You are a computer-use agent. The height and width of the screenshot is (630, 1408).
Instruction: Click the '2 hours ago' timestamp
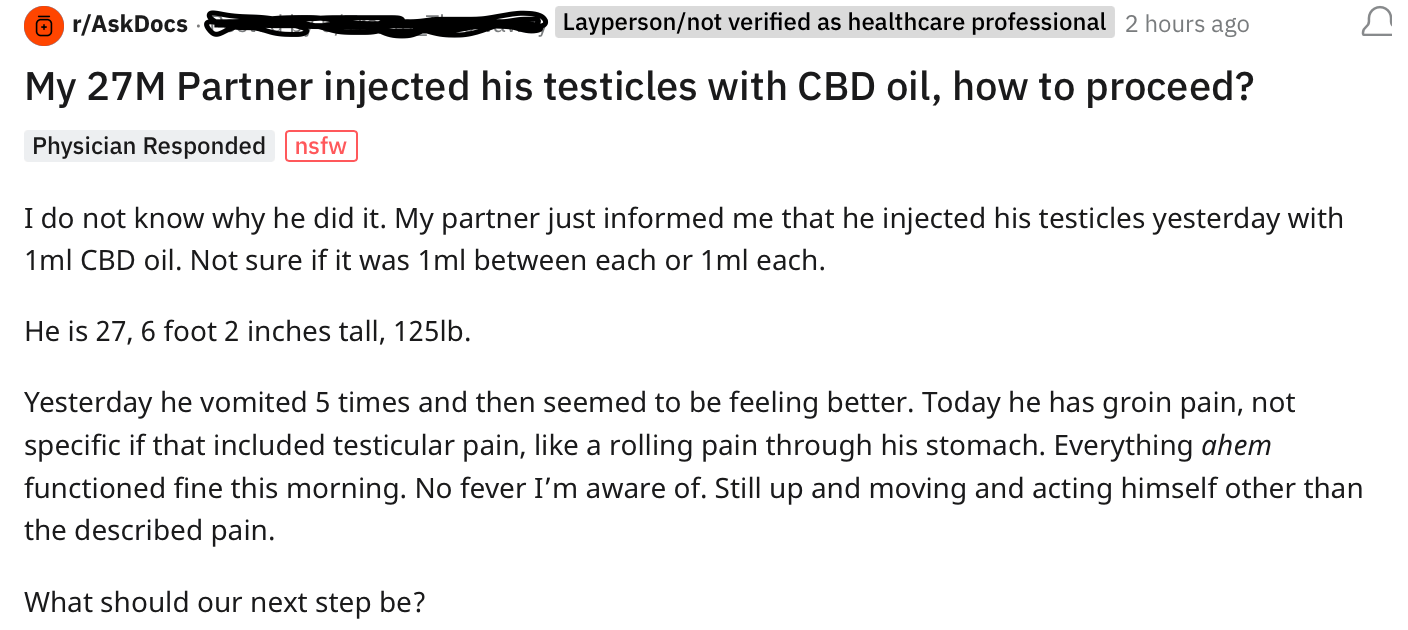[1186, 25]
